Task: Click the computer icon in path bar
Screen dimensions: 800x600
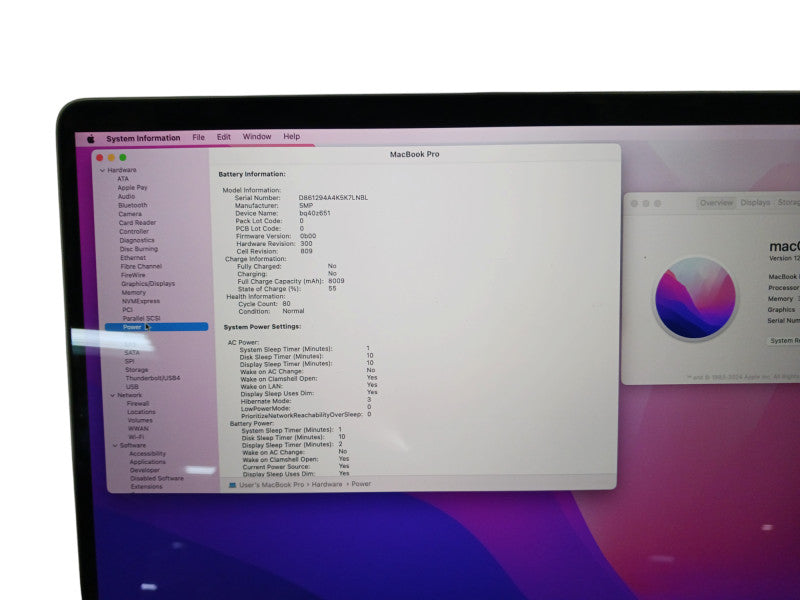Action: point(233,485)
